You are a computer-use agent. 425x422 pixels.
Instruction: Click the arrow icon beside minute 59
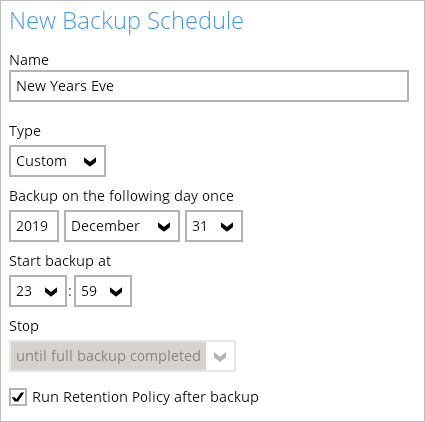[116, 292]
